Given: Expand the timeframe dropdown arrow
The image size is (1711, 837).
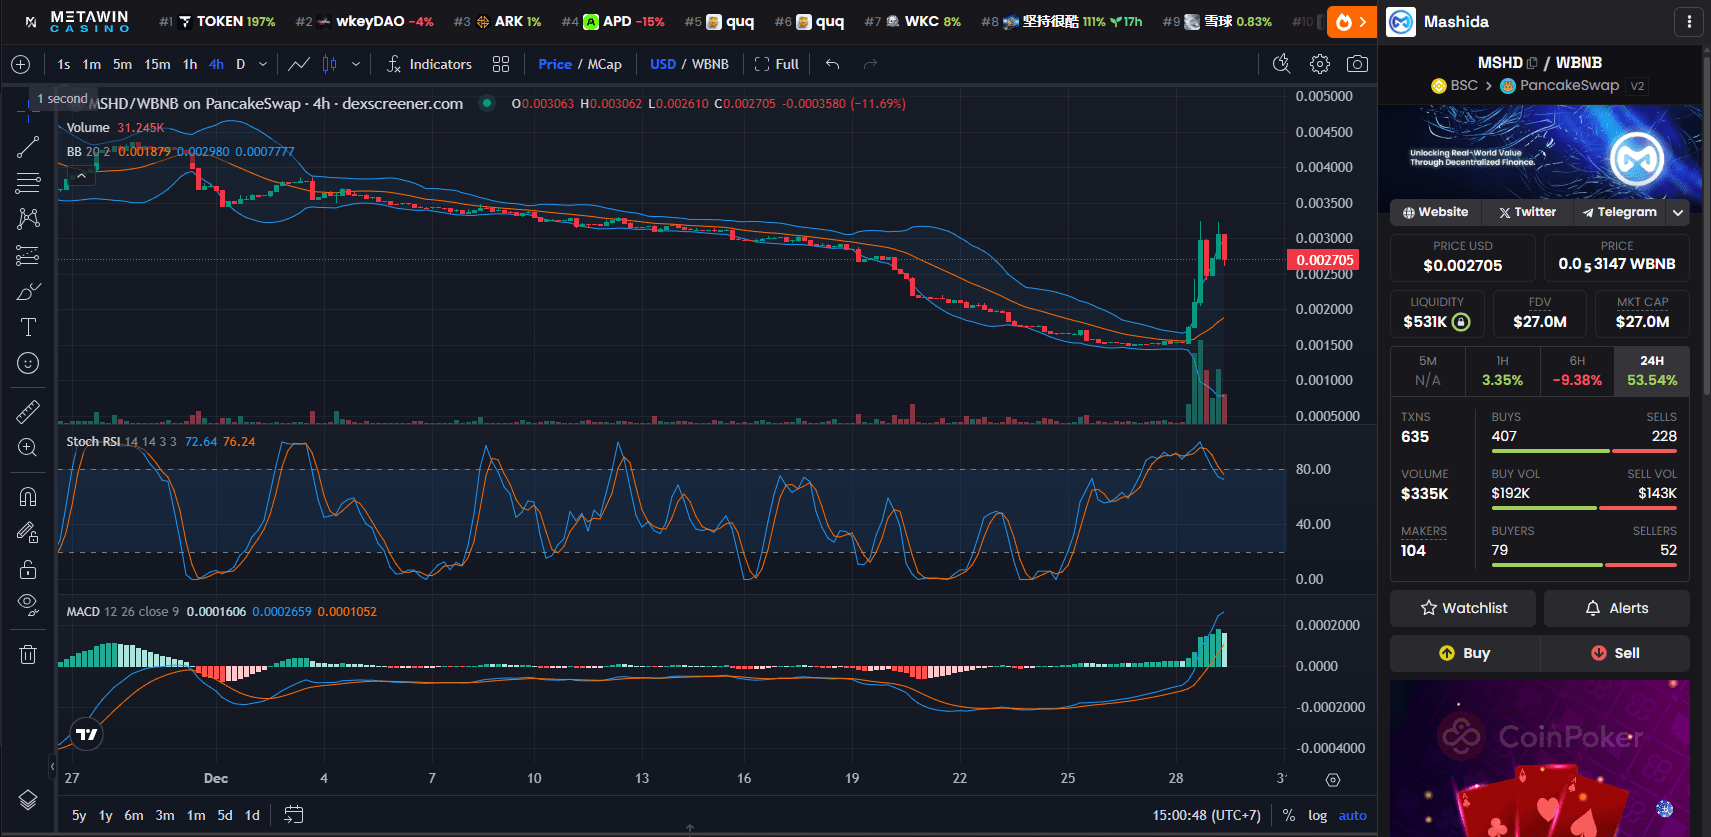Looking at the screenshot, I should 263,64.
